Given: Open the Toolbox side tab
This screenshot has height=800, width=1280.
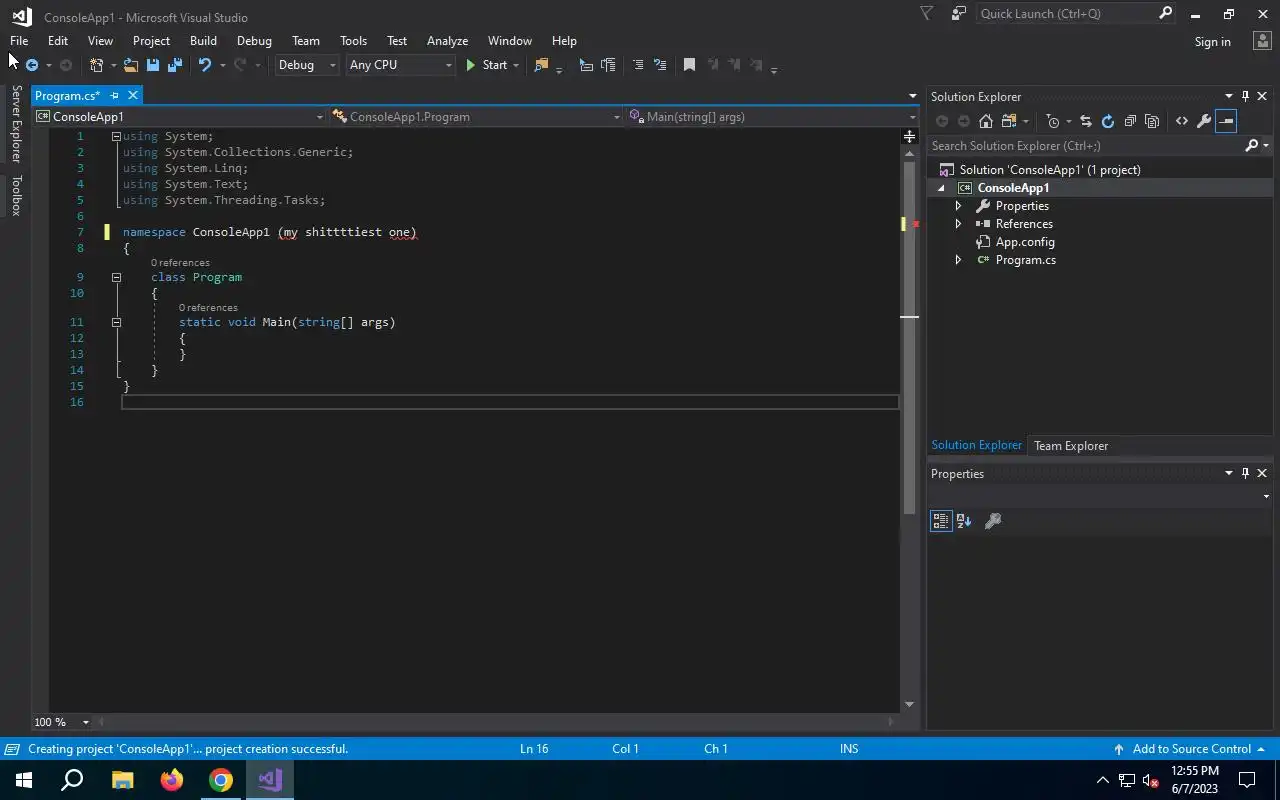Looking at the screenshot, I should (16, 195).
